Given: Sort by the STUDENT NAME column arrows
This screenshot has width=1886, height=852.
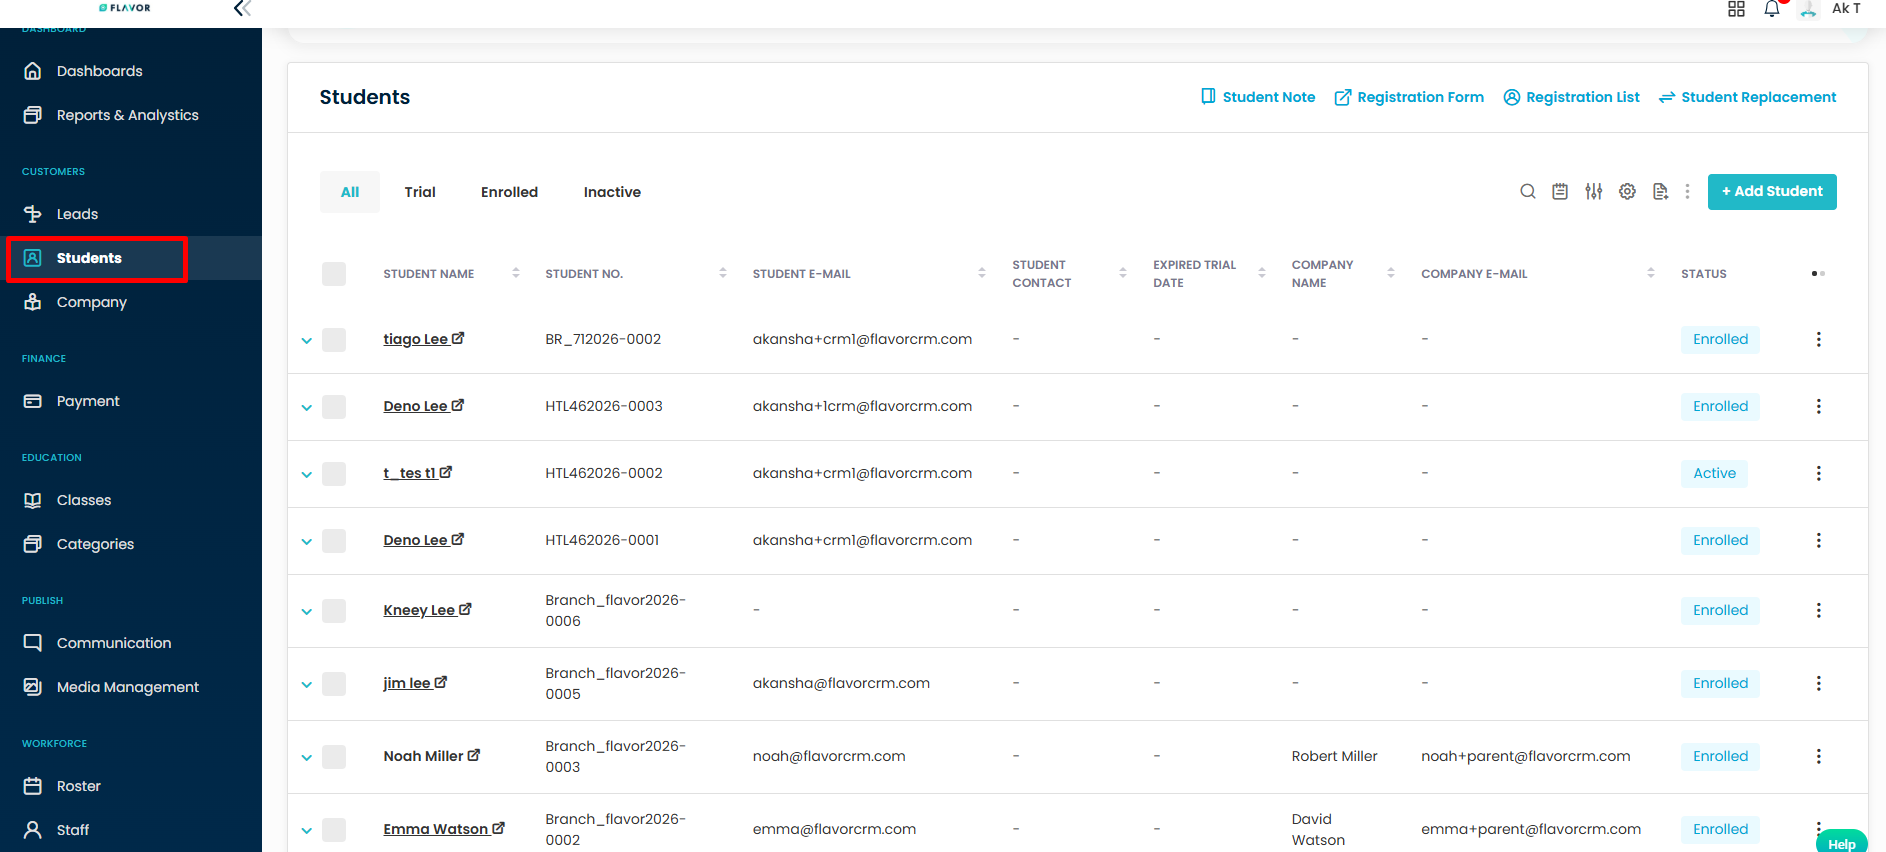Looking at the screenshot, I should (x=516, y=273).
